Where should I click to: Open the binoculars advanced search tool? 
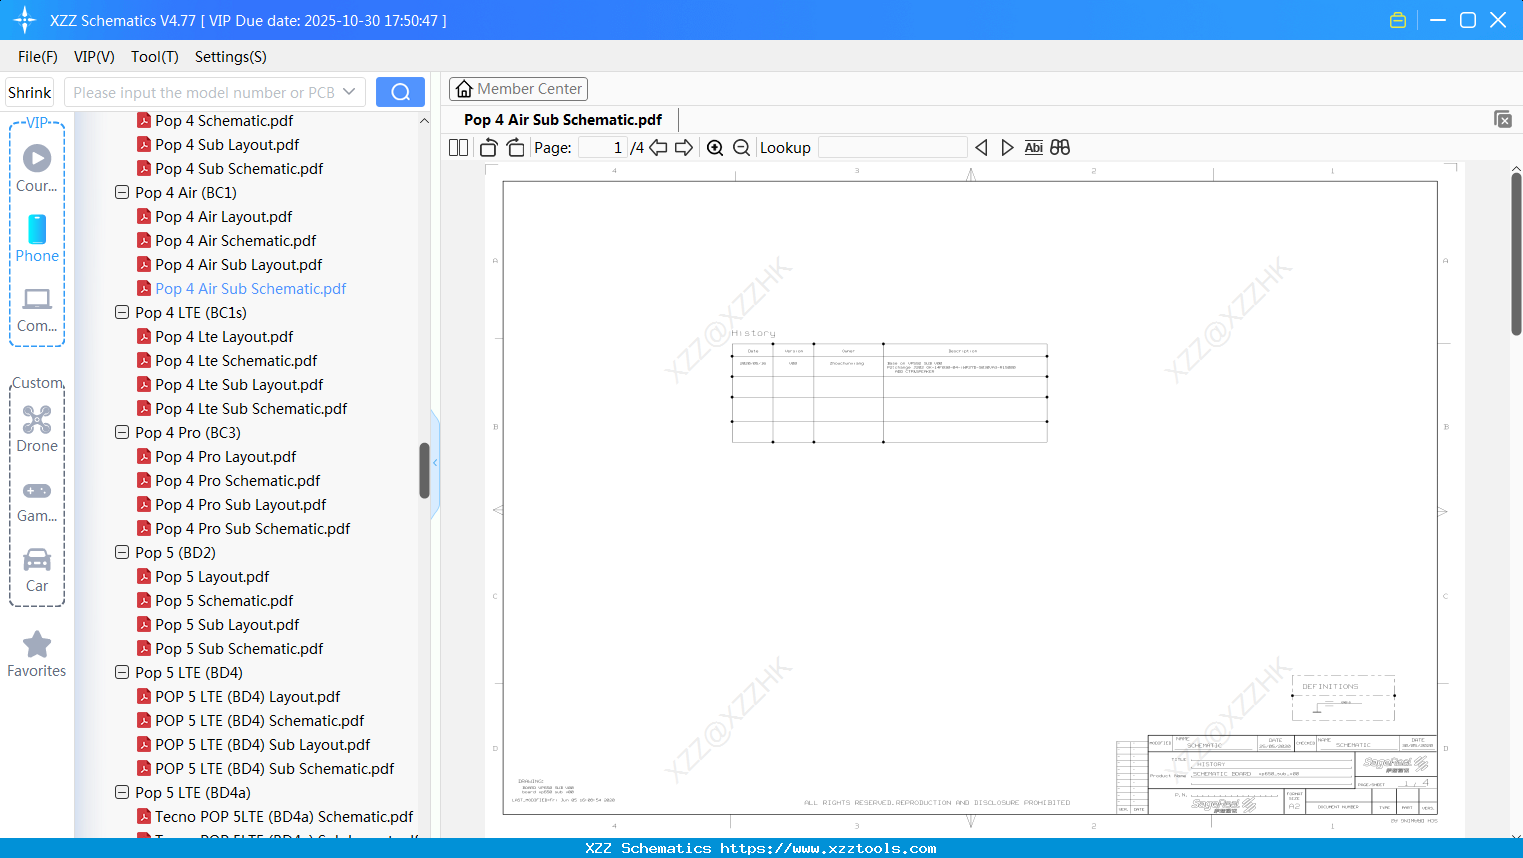pyautogui.click(x=1059, y=147)
